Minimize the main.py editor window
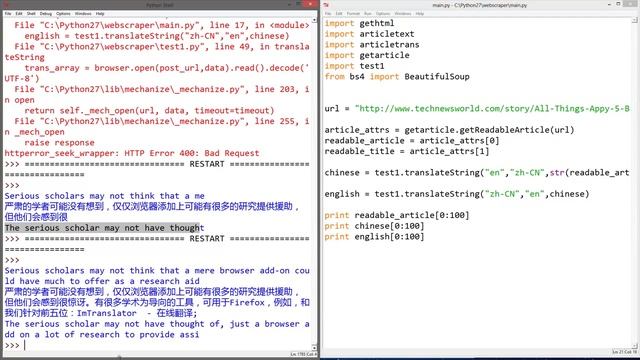The image size is (640, 360). 609,4
